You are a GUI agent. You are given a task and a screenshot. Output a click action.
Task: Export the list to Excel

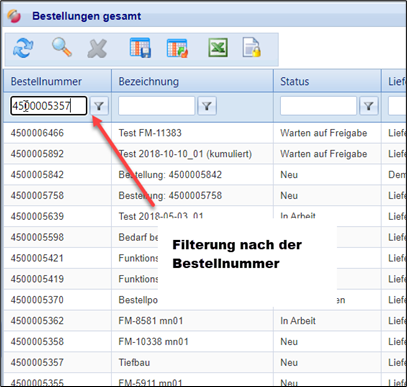(218, 47)
